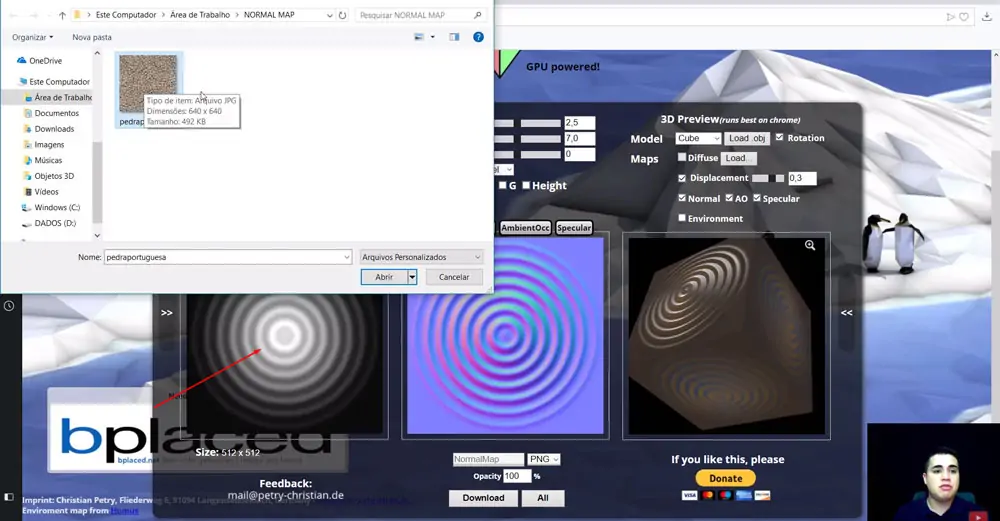Click the Cancelar button
This screenshot has height=521, width=1000.
tap(453, 277)
